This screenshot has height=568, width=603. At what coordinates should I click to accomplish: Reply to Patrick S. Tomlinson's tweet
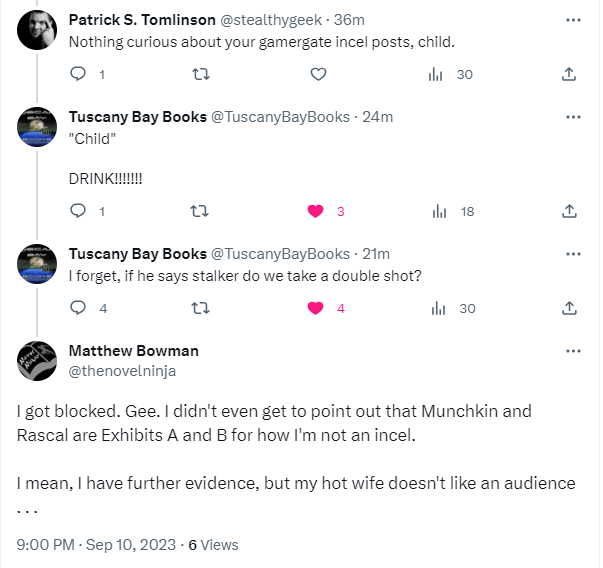pos(79,74)
